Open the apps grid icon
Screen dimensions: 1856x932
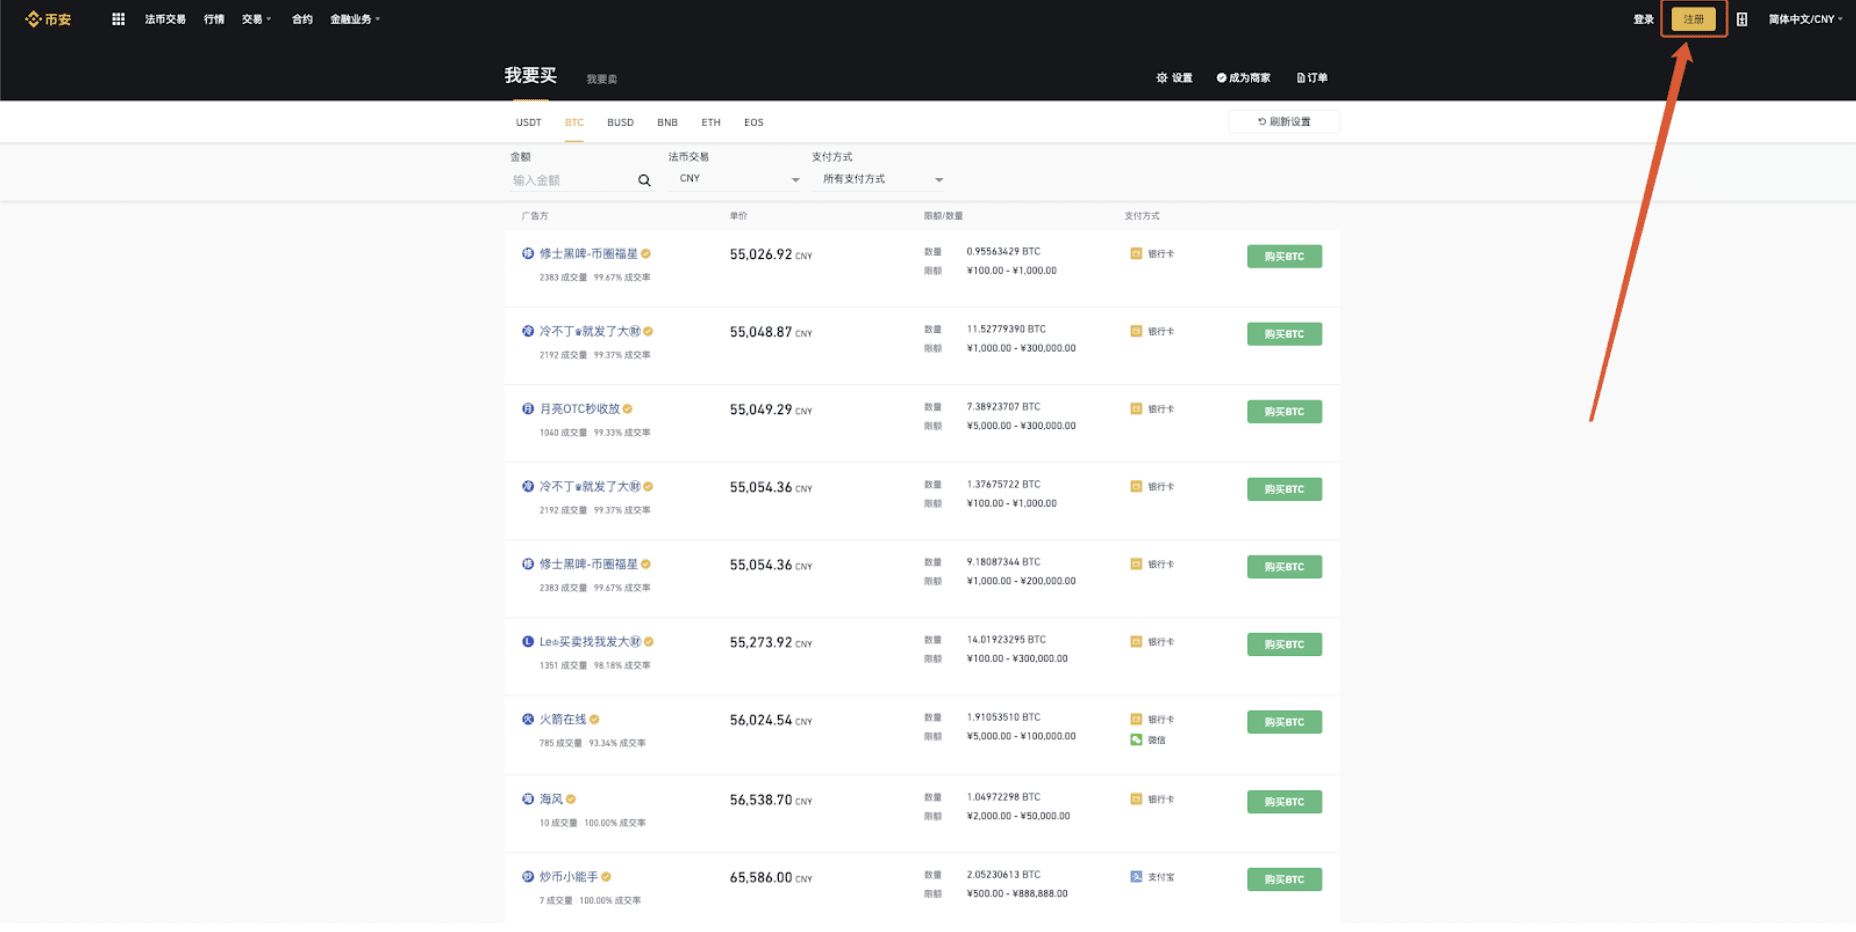(x=118, y=19)
